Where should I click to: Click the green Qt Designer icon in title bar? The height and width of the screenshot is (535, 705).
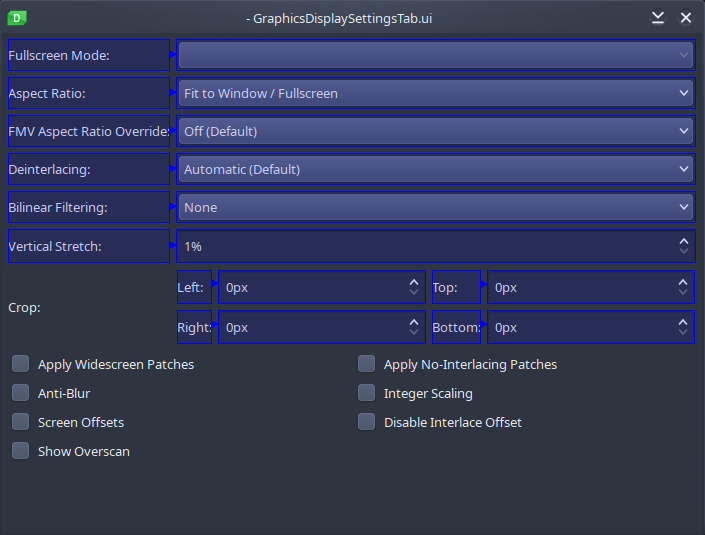point(17,17)
